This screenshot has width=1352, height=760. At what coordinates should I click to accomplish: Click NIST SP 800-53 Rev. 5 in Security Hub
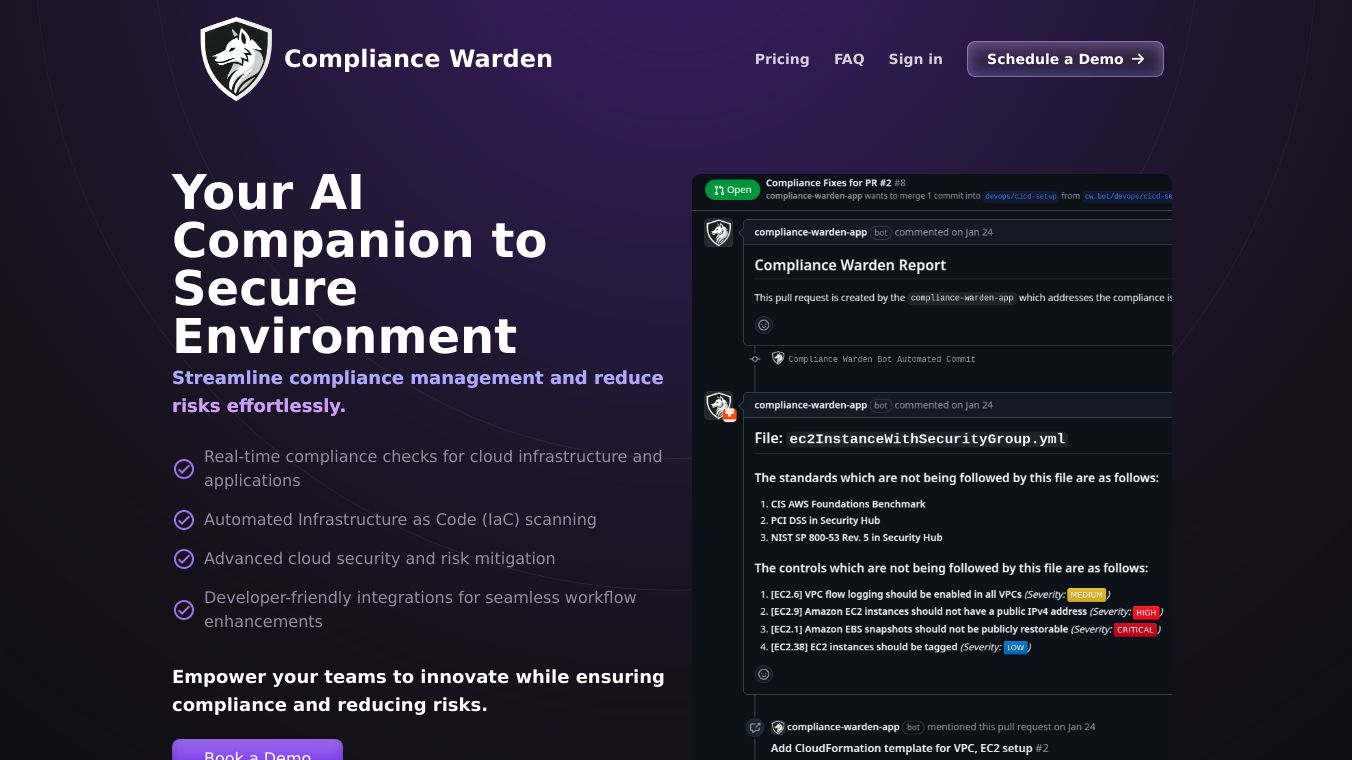[x=856, y=538]
